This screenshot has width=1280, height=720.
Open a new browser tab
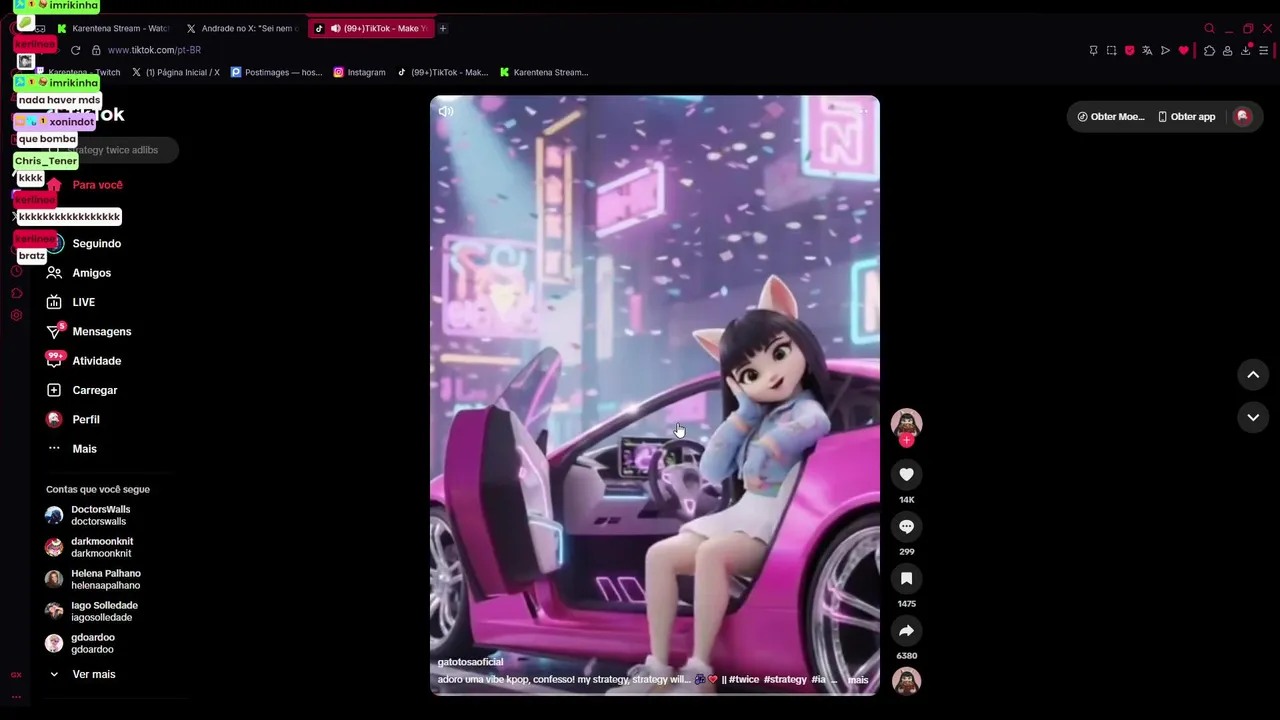443,28
